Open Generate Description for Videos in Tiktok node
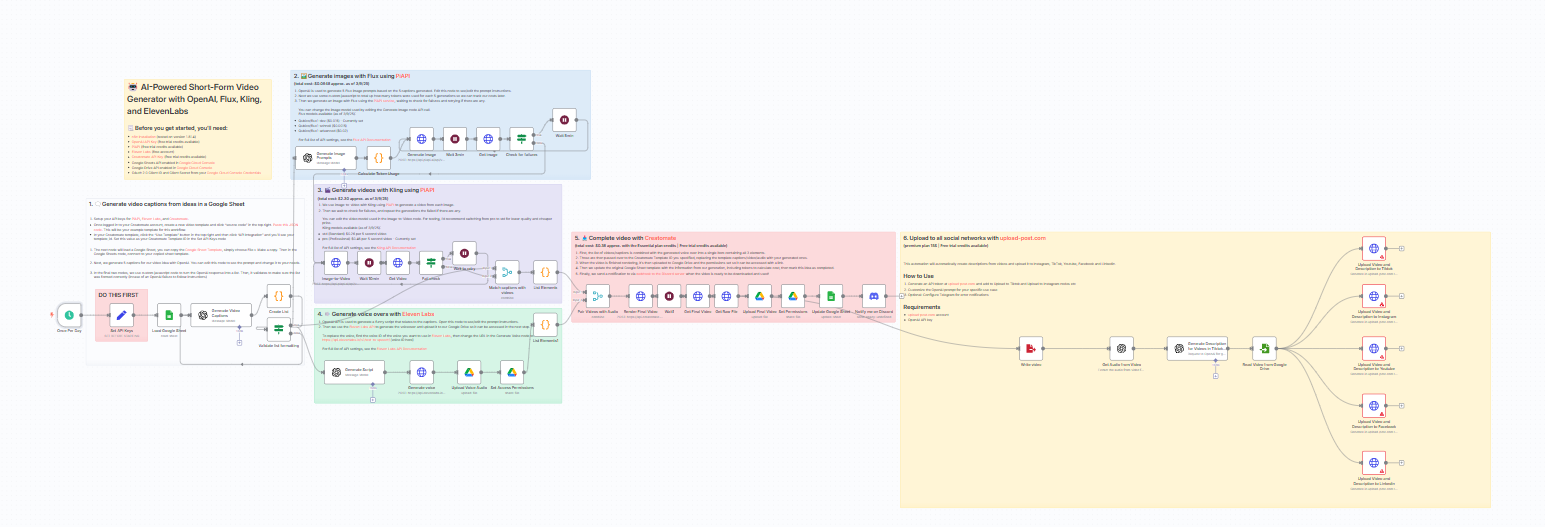1545x527 pixels. pos(1195,348)
